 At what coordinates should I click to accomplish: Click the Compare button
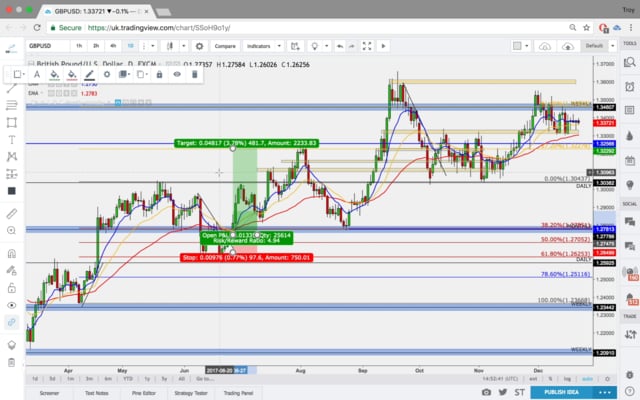pyautogui.click(x=224, y=45)
